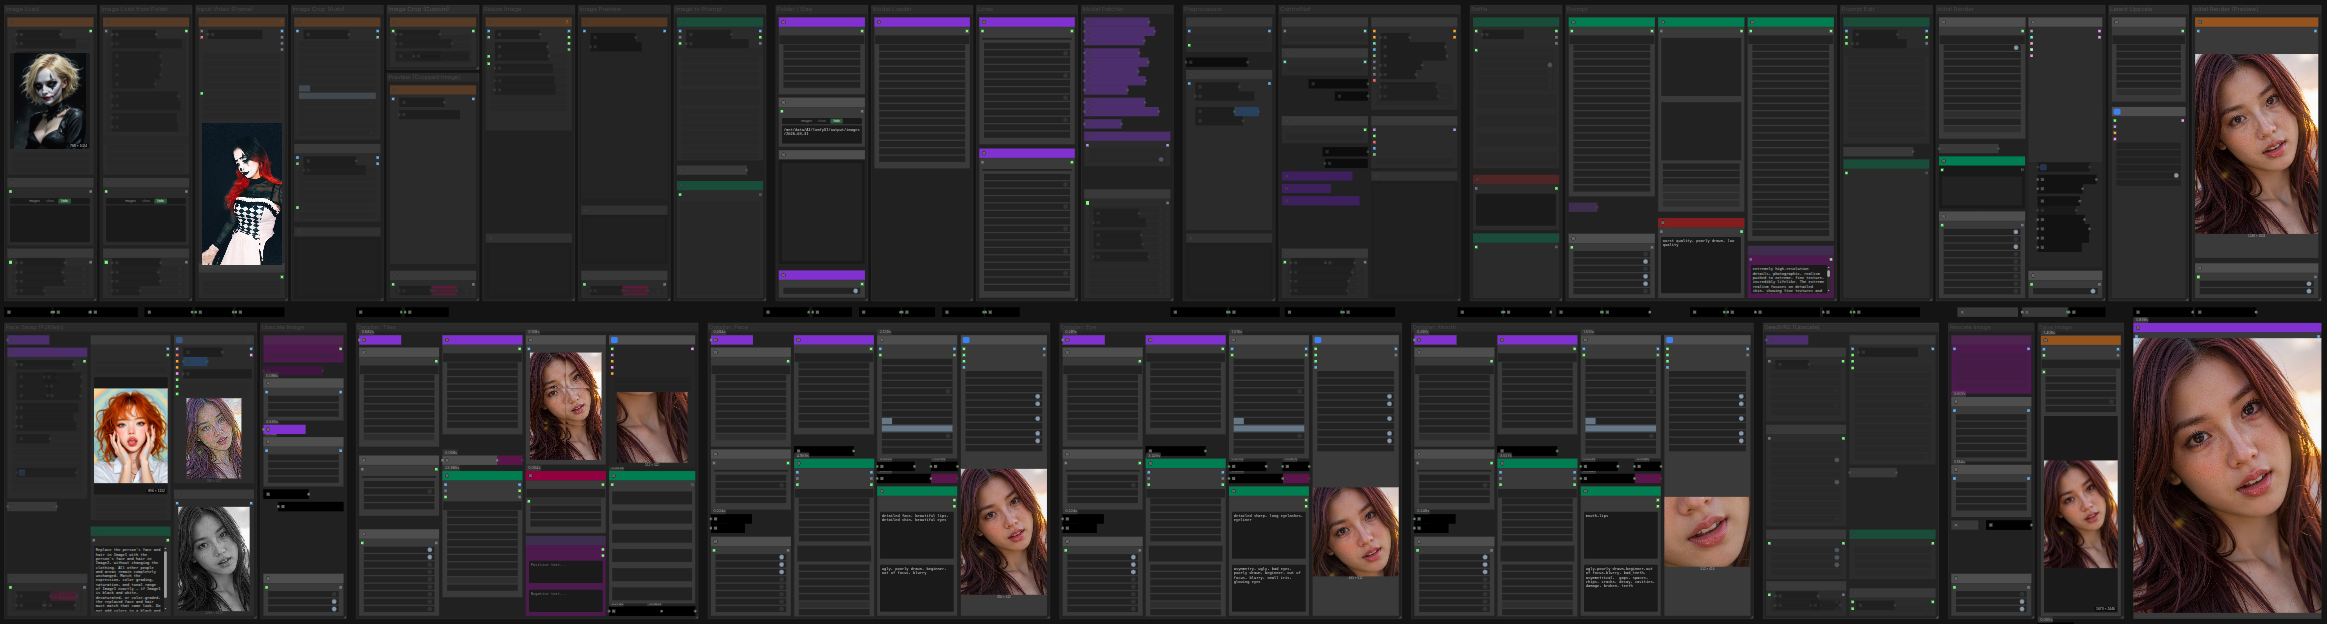Image resolution: width=2327 pixels, height=624 pixels.
Task: Open the Initial Render (Preview) portrait image
Action: tap(2256, 144)
